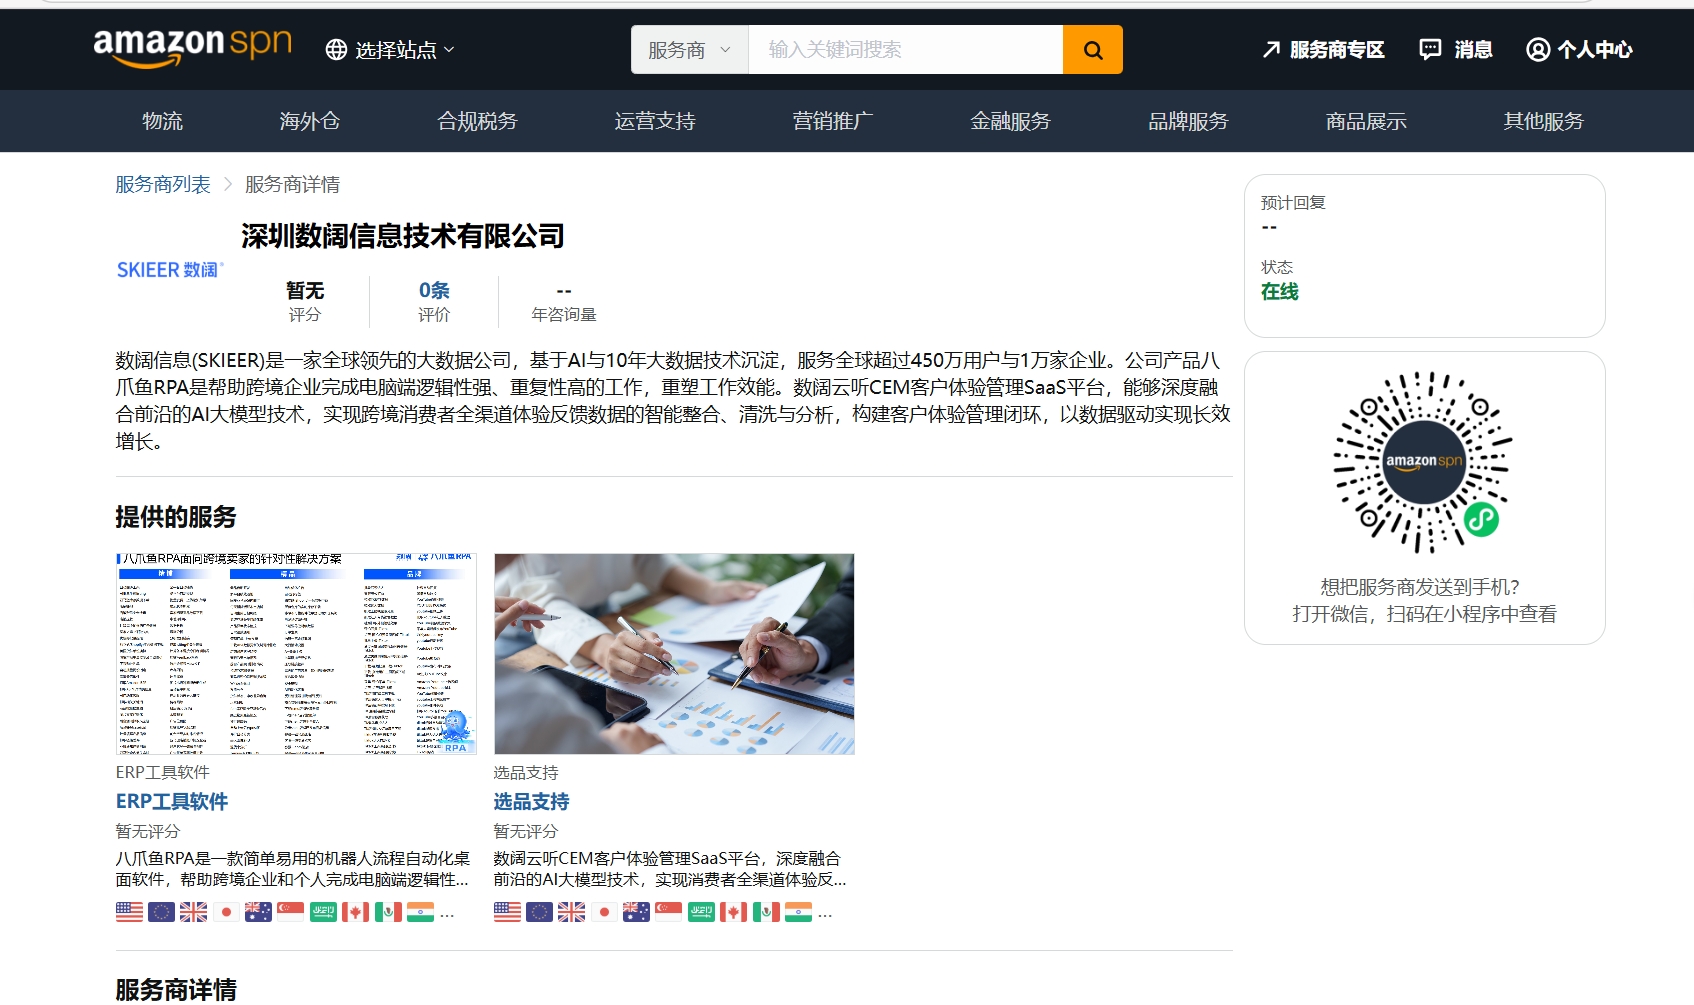The width and height of the screenshot is (1694, 1005).
Task: Select the 合规税务 menu item
Action: click(x=477, y=121)
